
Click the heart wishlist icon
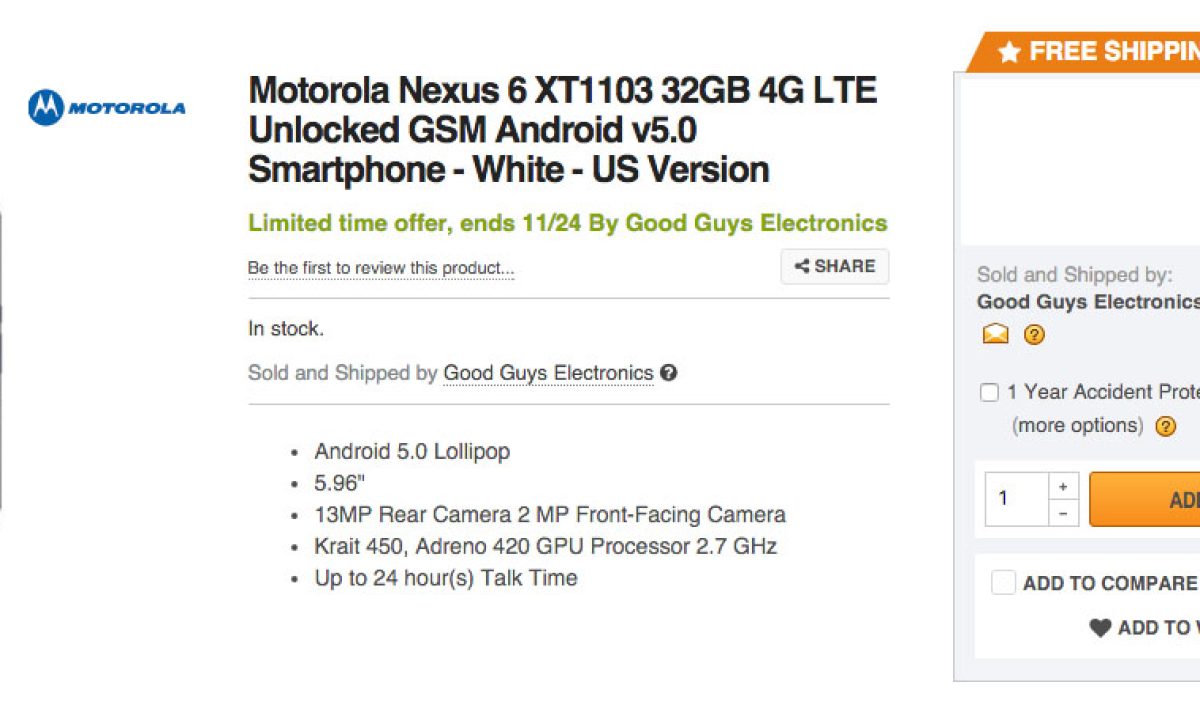(x=1100, y=628)
